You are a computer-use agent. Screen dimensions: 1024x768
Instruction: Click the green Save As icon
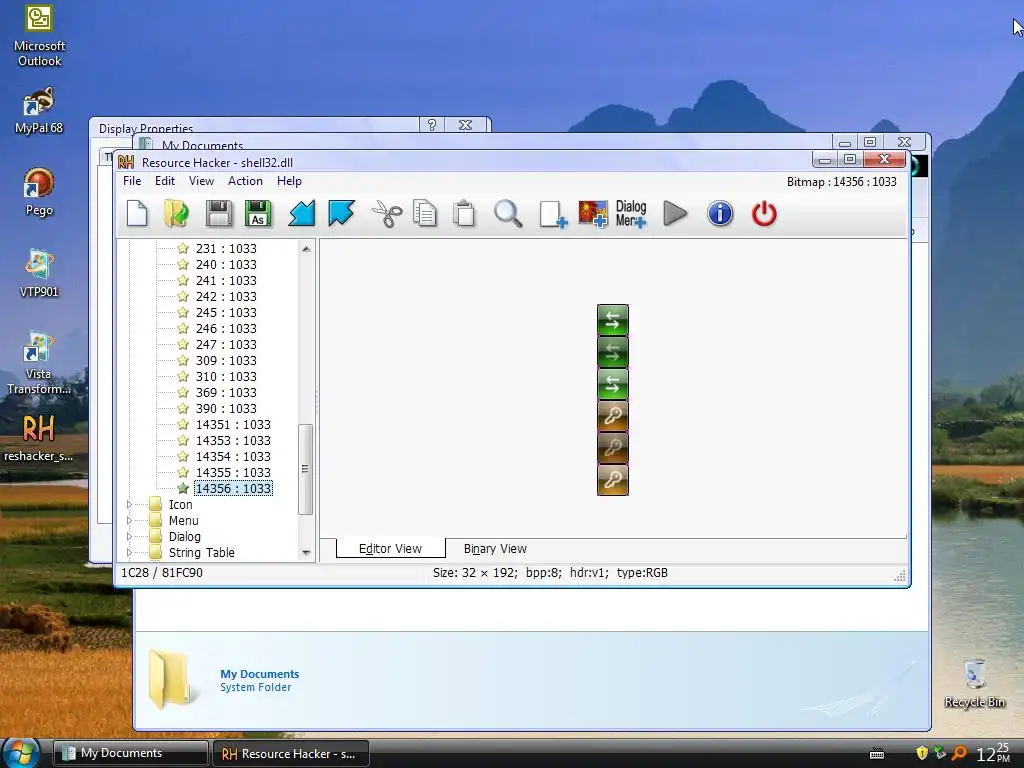[258, 214]
